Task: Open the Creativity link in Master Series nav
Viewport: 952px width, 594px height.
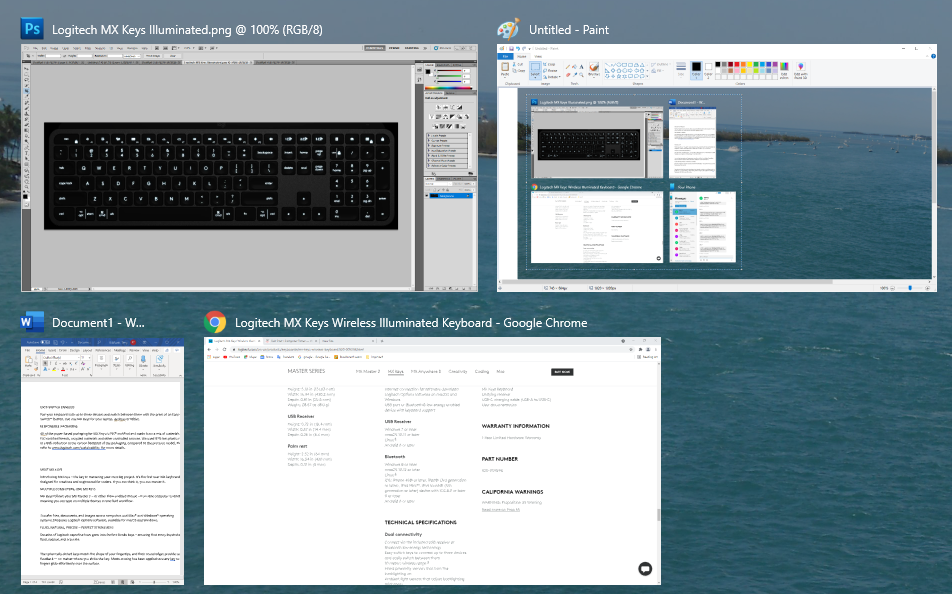Action: pos(458,372)
